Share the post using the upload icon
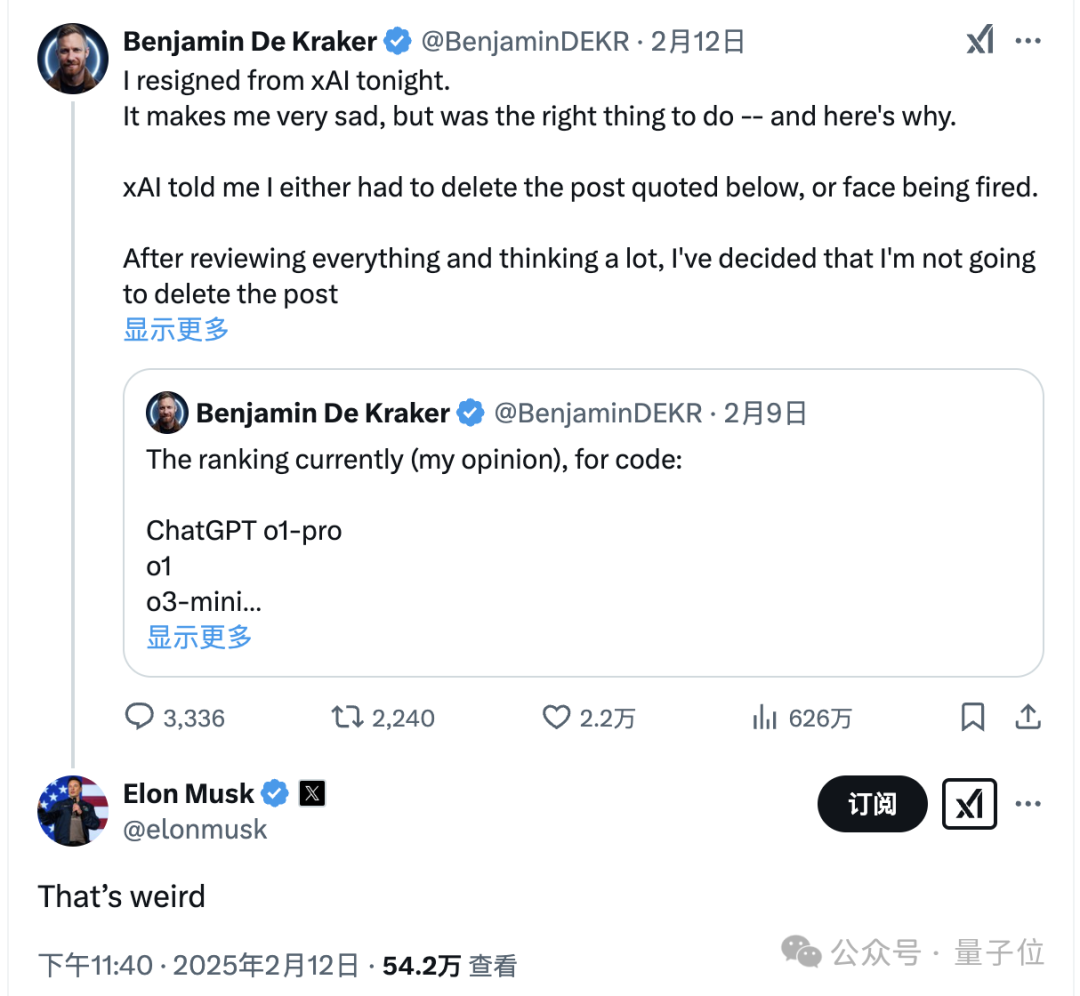This screenshot has height=996, width=1080. (x=1028, y=717)
